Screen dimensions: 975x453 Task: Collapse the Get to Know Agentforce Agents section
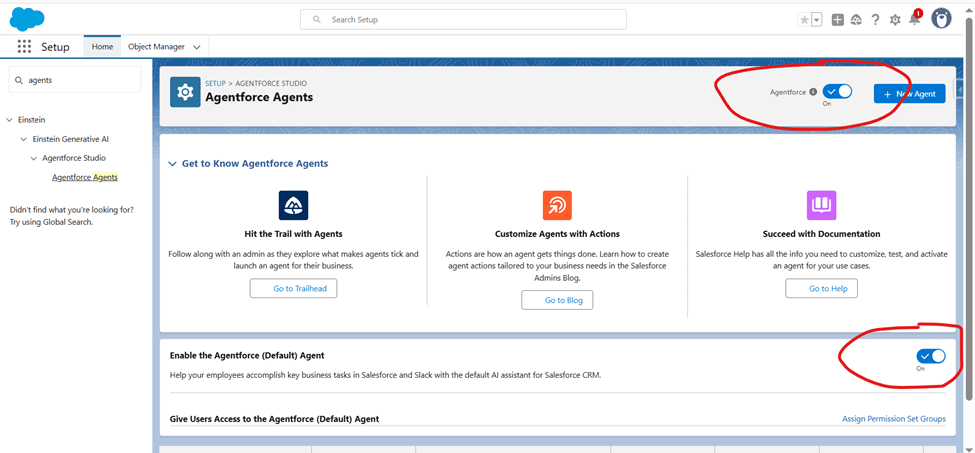point(173,164)
